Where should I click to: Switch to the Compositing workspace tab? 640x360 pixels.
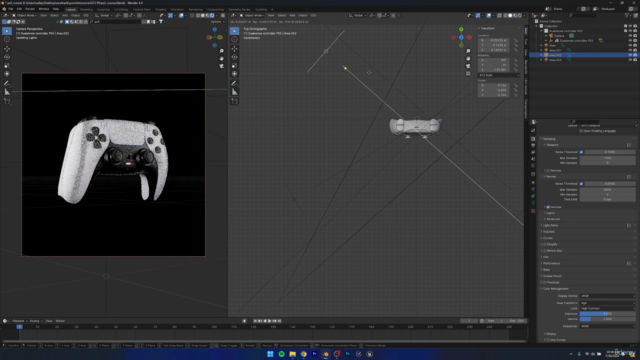click(215, 9)
